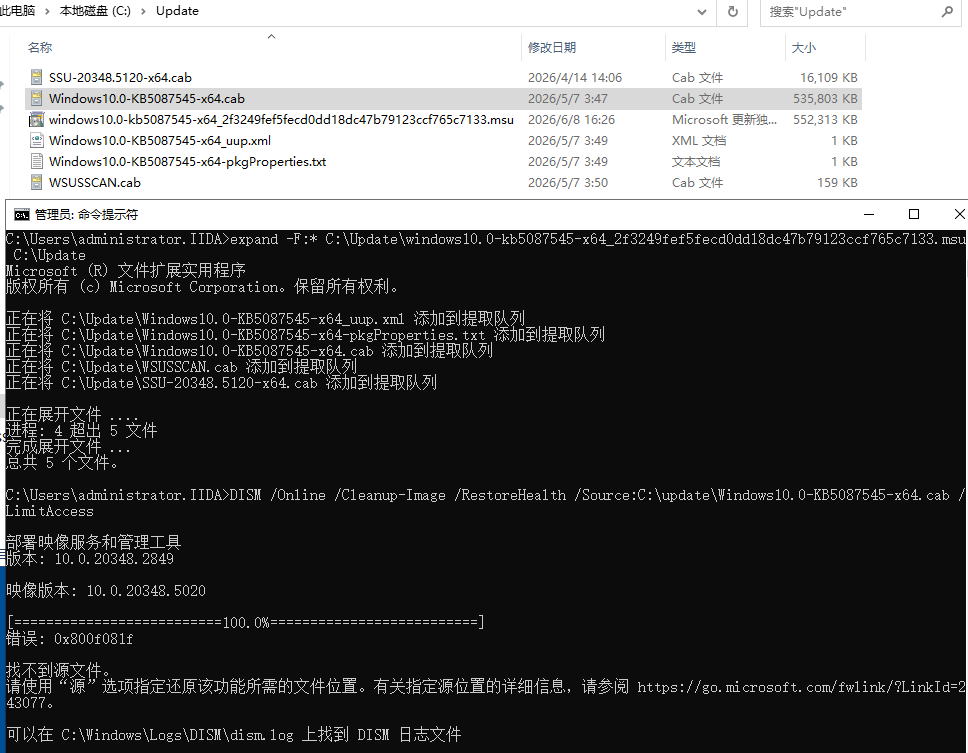Click the 2026/6/8 16:26 date cell
Image resolution: width=968 pixels, height=753 pixels.
(x=571, y=119)
